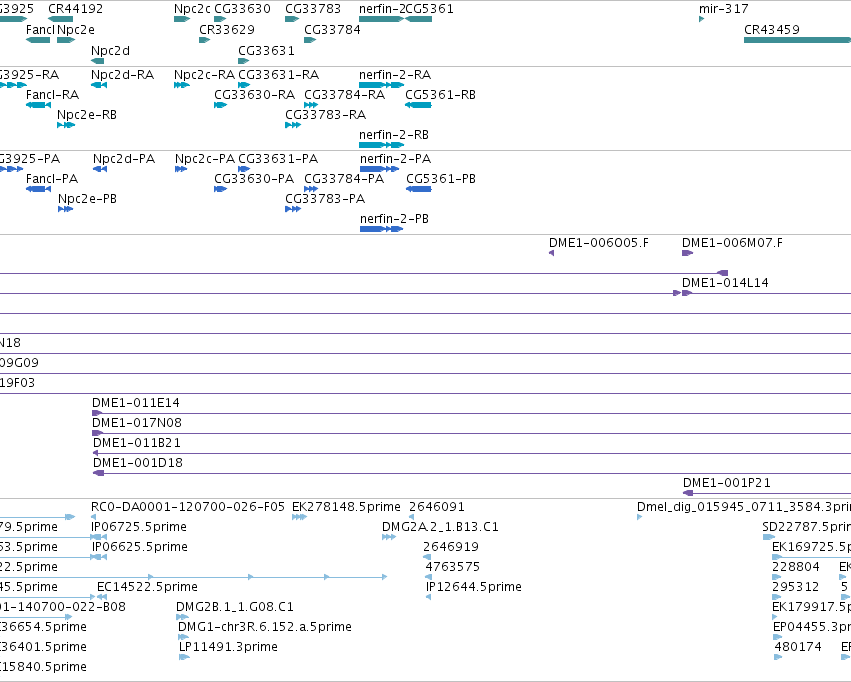This screenshot has width=851, height=682.
Task: Open the CG33631-RA transcript label
Action: pos(279,74)
